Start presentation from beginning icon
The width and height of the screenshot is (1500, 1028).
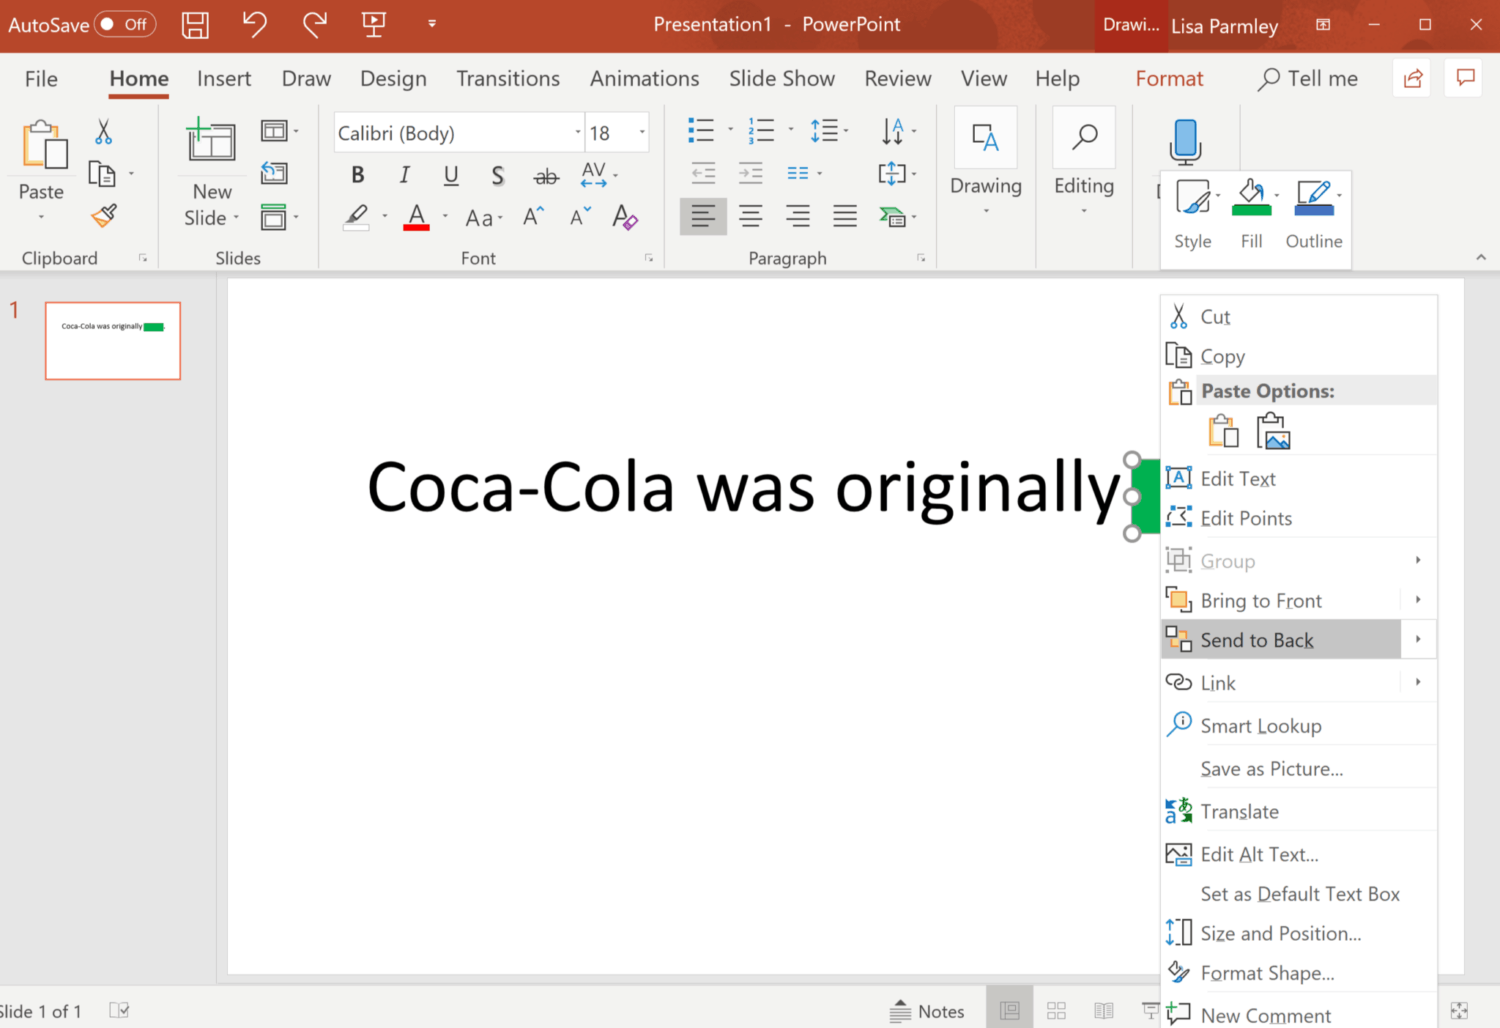[374, 24]
